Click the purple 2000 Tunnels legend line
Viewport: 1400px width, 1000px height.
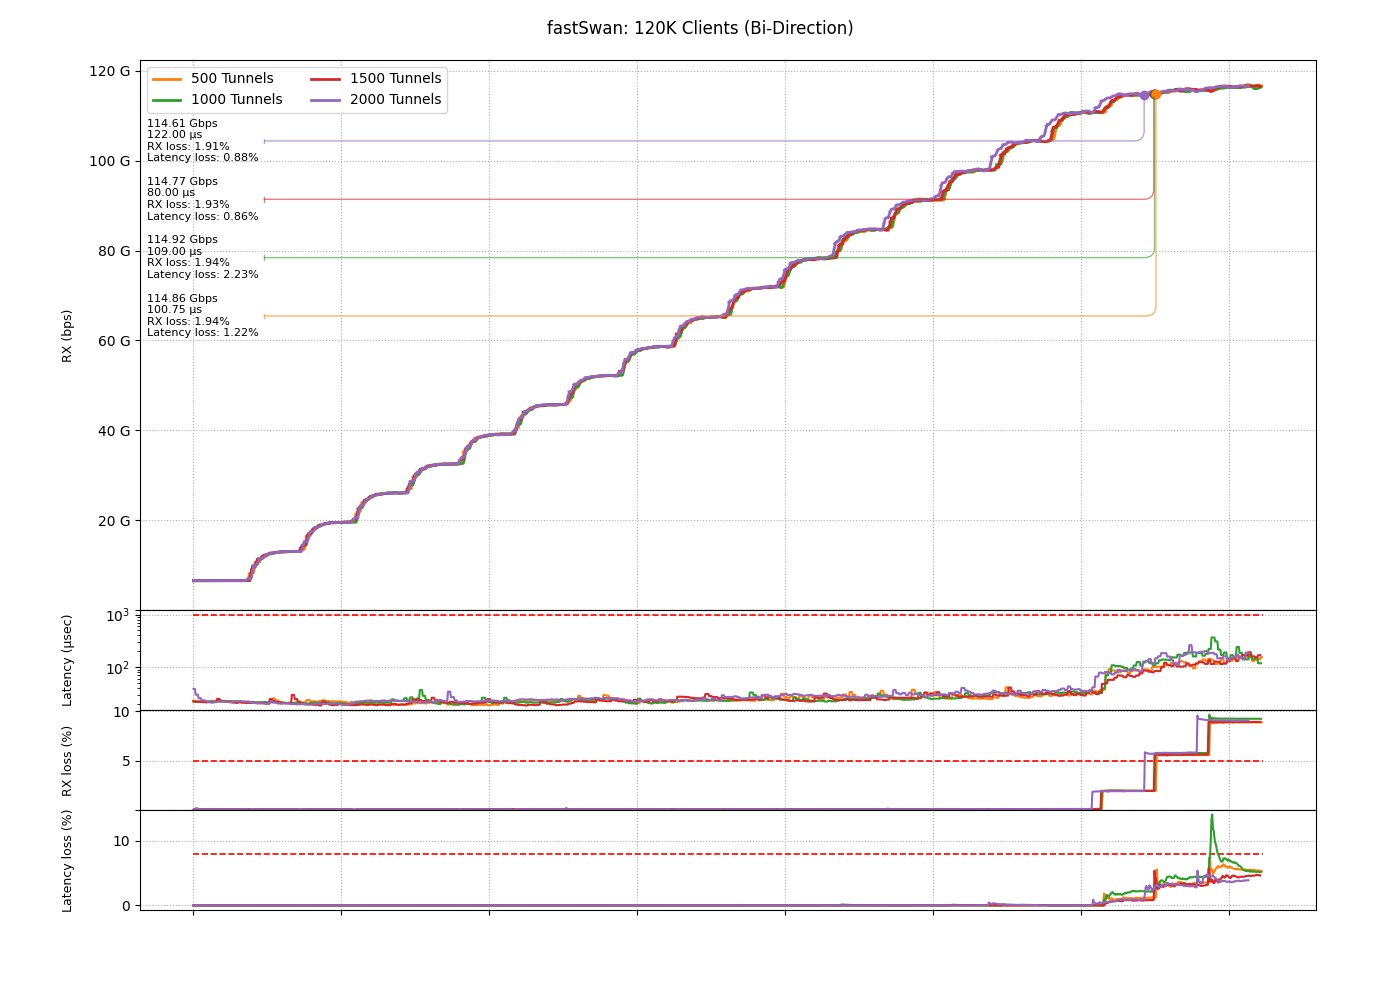(x=325, y=100)
